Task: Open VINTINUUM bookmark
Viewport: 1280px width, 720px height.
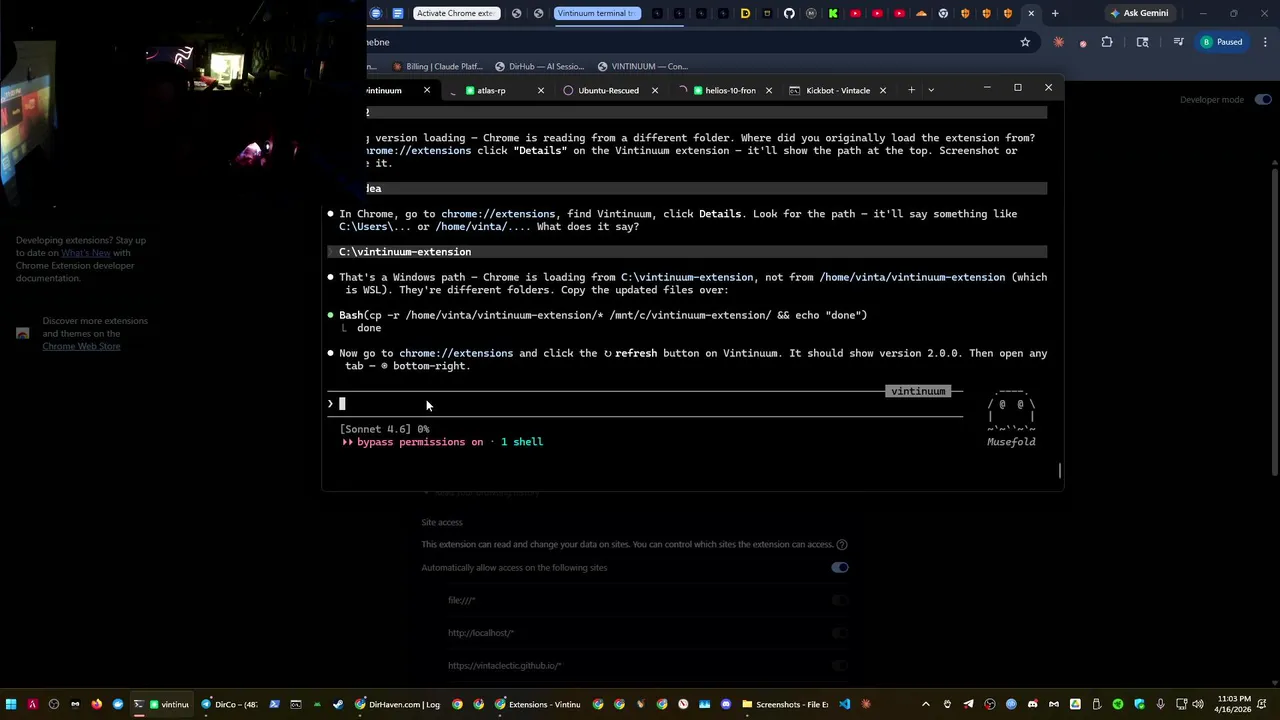Action: (642, 66)
